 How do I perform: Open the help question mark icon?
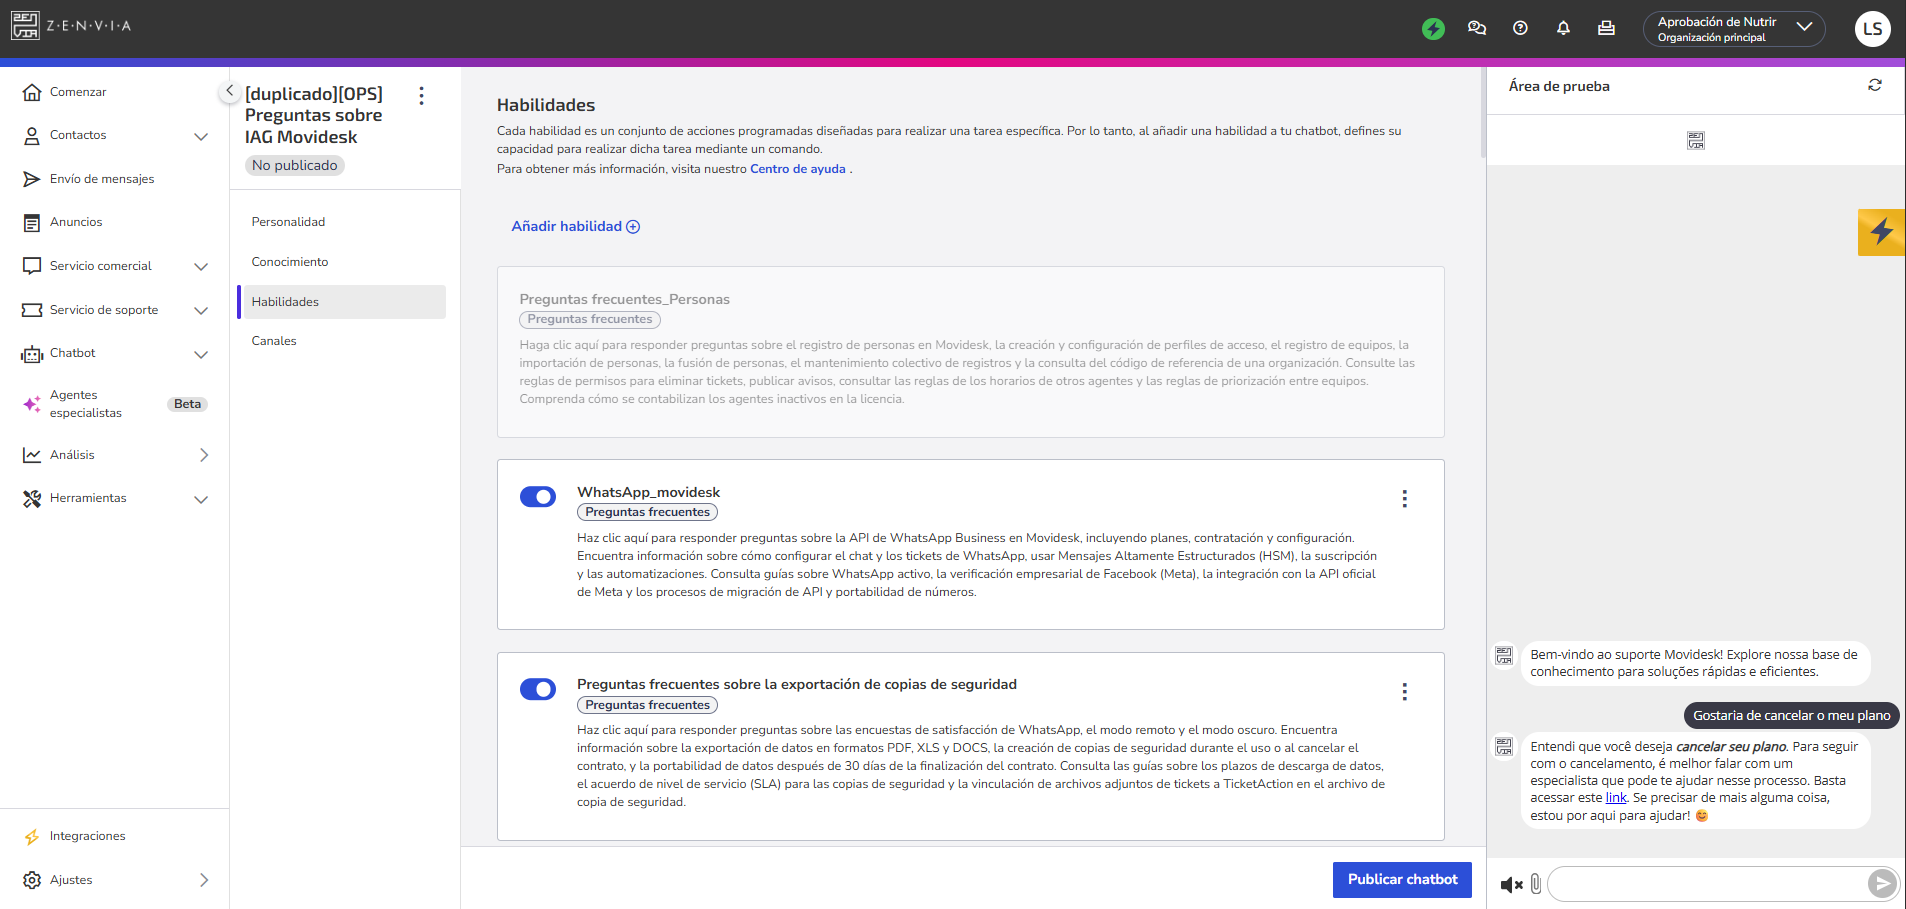[1520, 28]
